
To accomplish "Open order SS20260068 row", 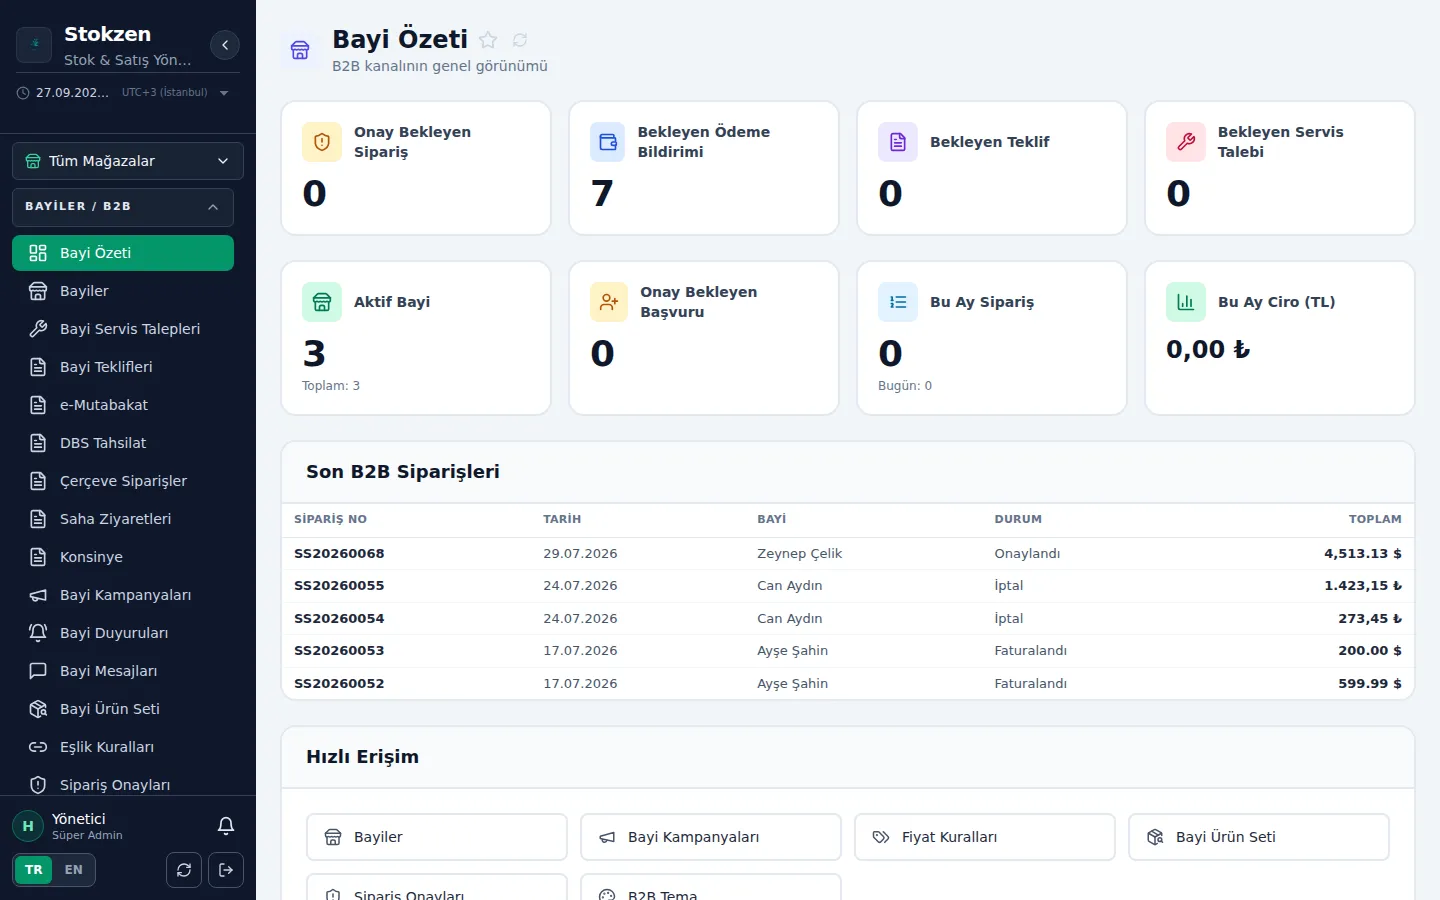I will [x=848, y=554].
